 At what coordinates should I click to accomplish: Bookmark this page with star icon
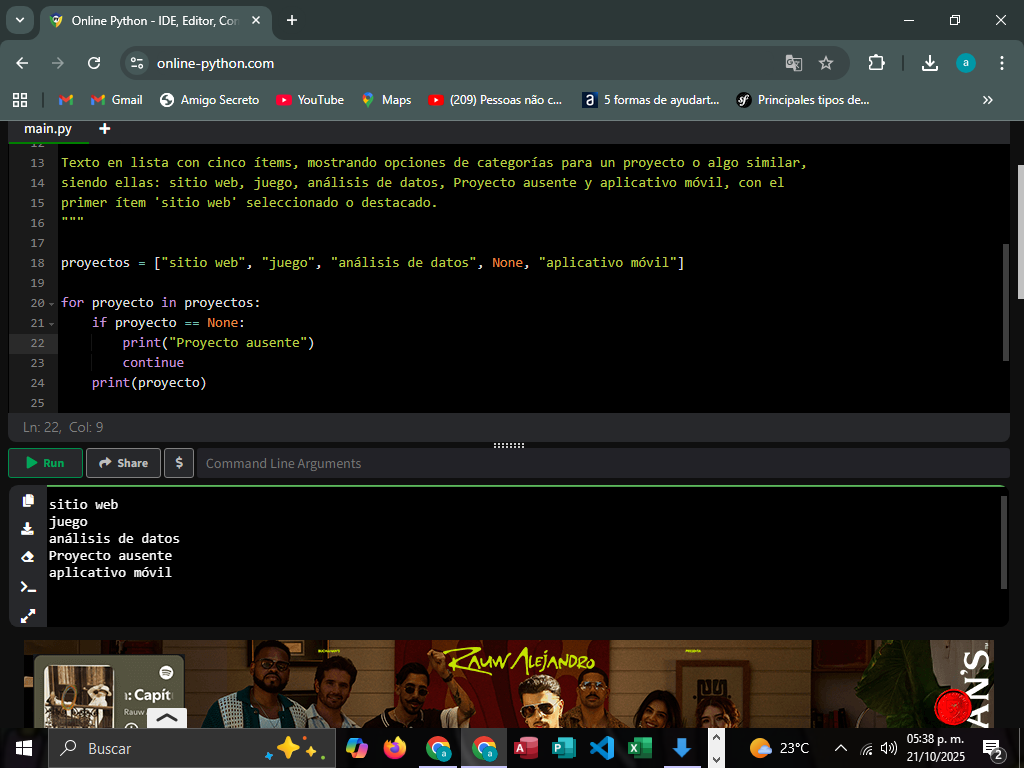pos(826,63)
